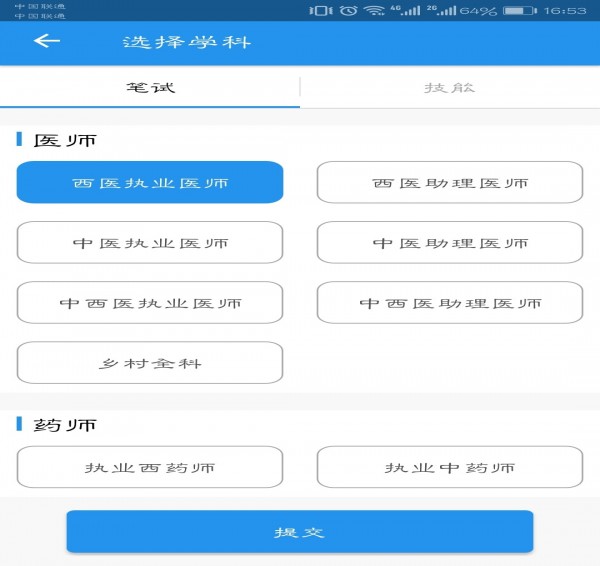Tap the 4G signal strength icon
Image resolution: width=600 pixels, height=566 pixels.
coord(405,10)
